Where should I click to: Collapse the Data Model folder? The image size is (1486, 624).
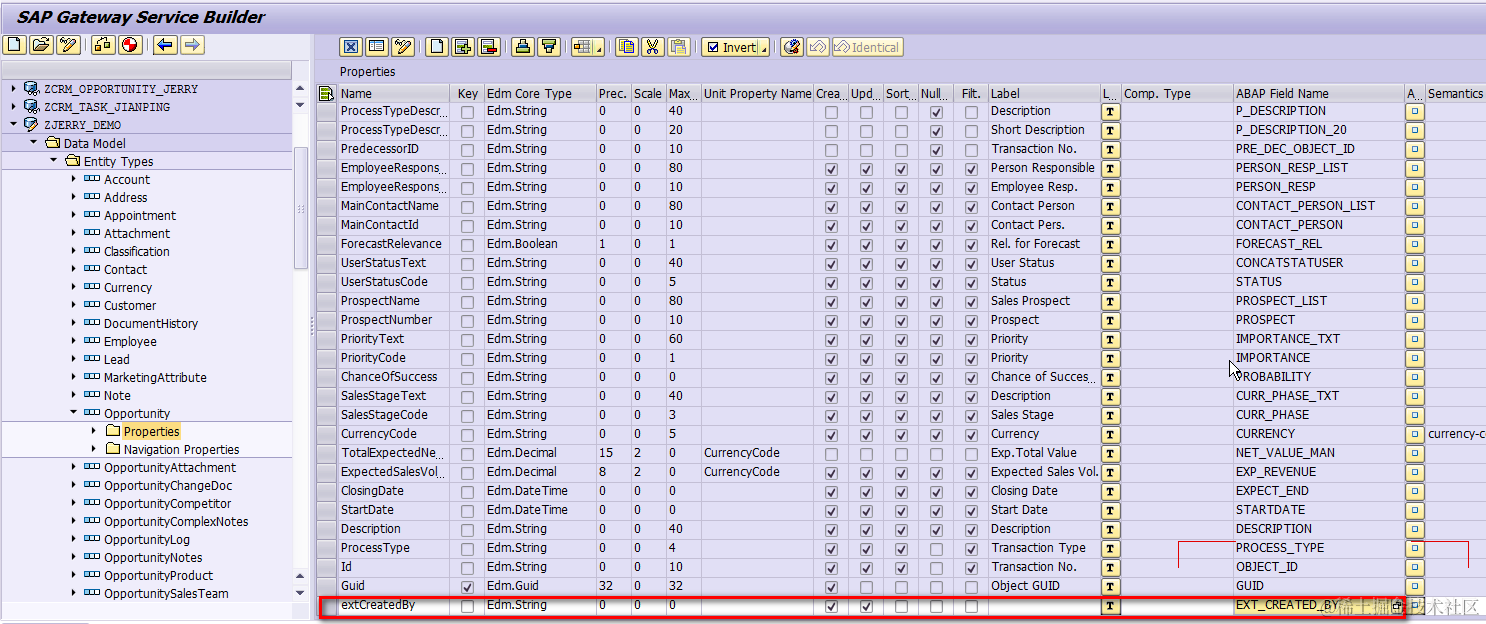pos(33,143)
